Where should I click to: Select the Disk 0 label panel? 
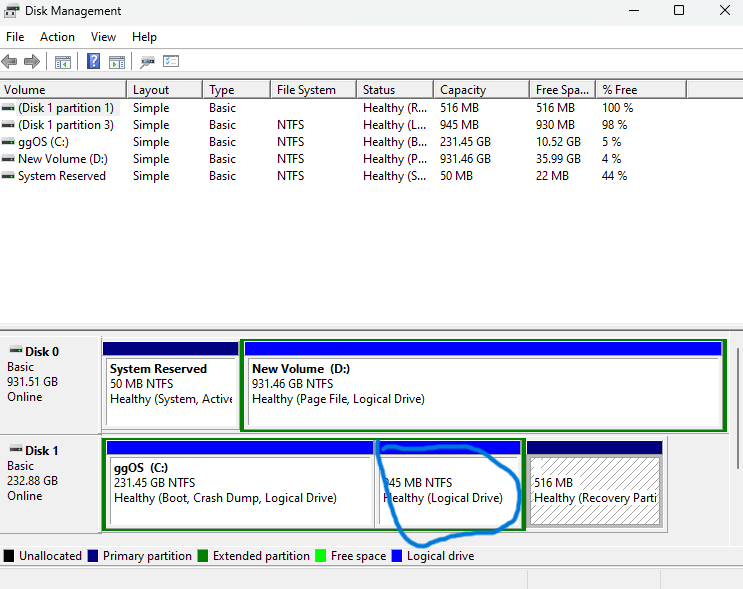[x=50, y=385]
